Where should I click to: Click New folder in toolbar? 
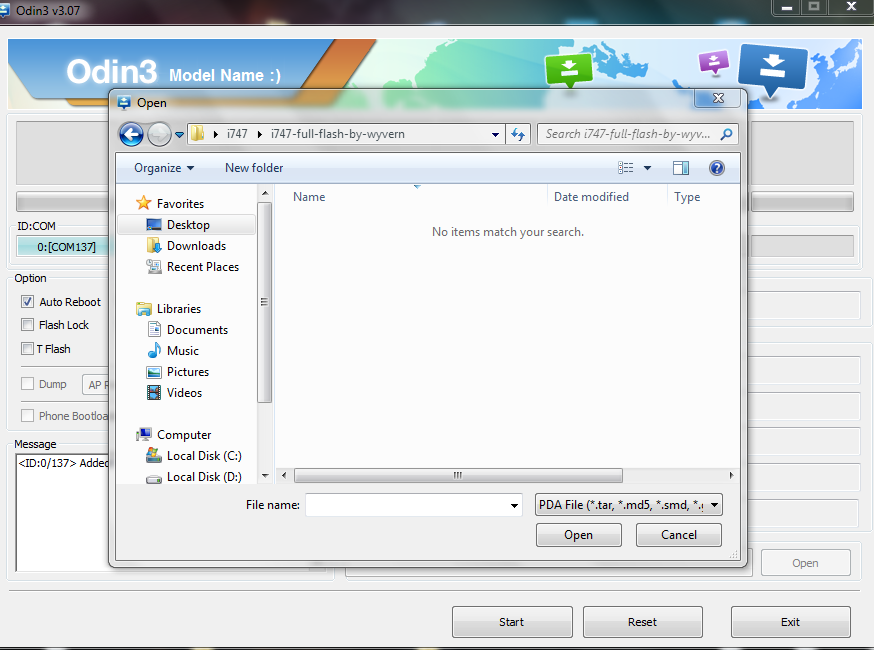pos(254,168)
